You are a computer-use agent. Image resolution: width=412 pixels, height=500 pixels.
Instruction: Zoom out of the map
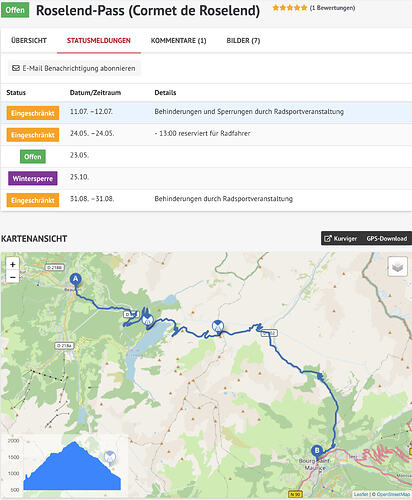point(13,277)
